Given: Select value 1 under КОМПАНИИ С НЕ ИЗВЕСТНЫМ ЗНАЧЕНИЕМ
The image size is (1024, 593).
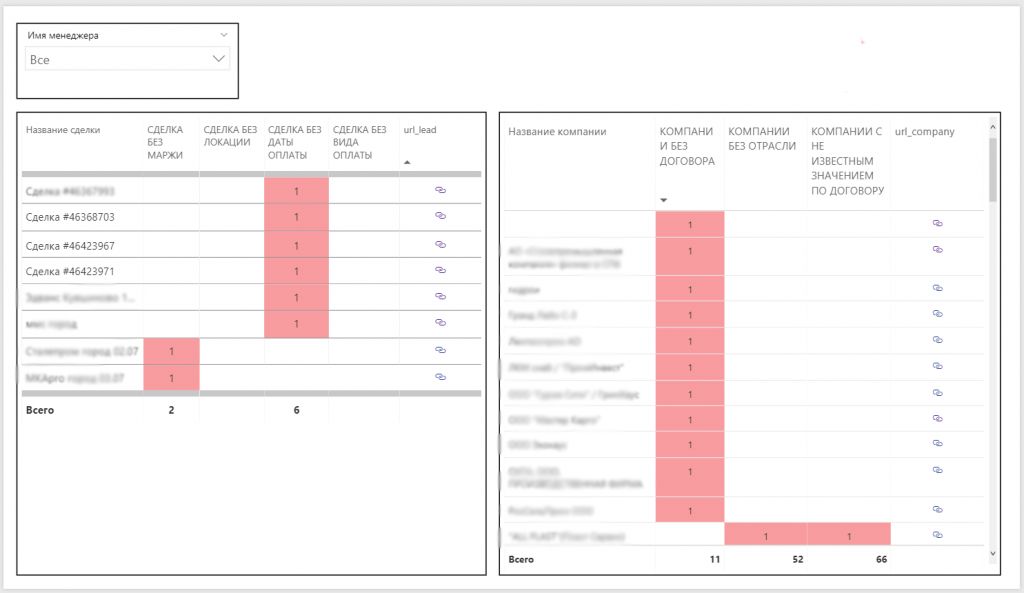Looking at the screenshot, I should click(849, 536).
